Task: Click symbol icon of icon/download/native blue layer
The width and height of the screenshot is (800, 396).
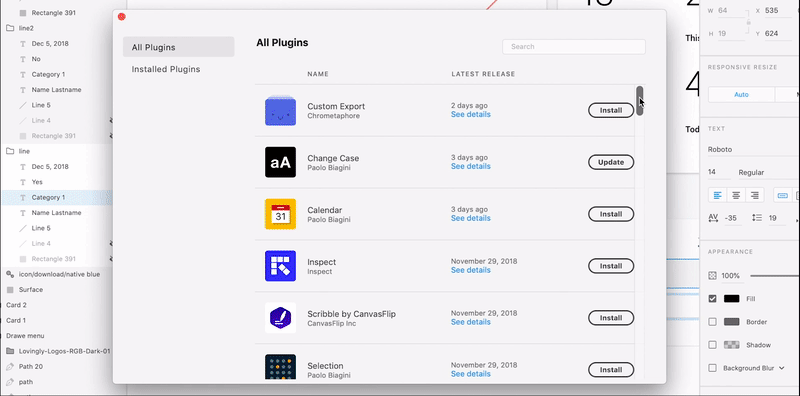Action: coord(10,274)
